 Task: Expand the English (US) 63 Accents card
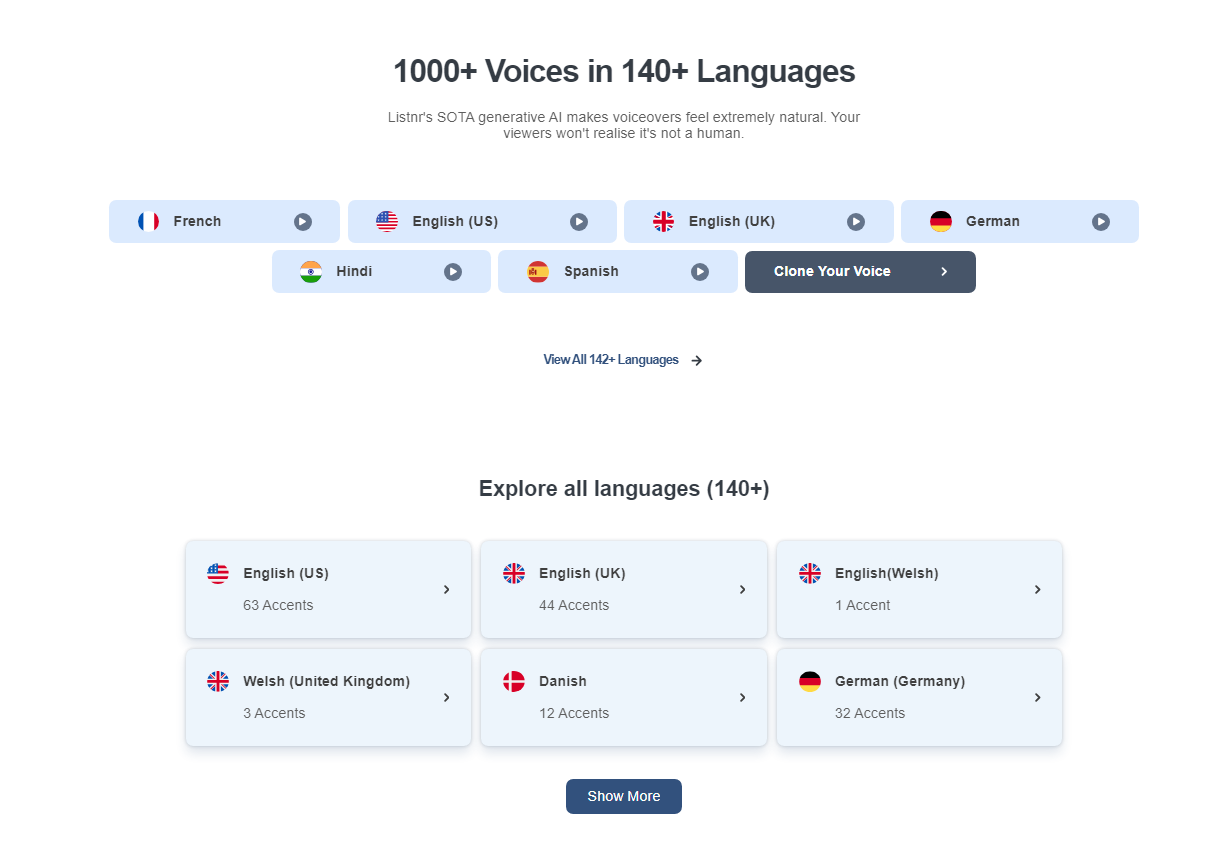coord(328,589)
